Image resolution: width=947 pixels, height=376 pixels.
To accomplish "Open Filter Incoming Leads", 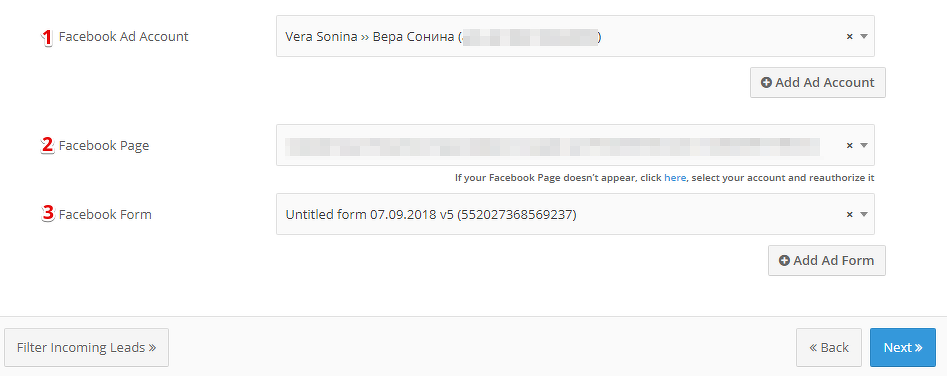I will [x=86, y=348].
